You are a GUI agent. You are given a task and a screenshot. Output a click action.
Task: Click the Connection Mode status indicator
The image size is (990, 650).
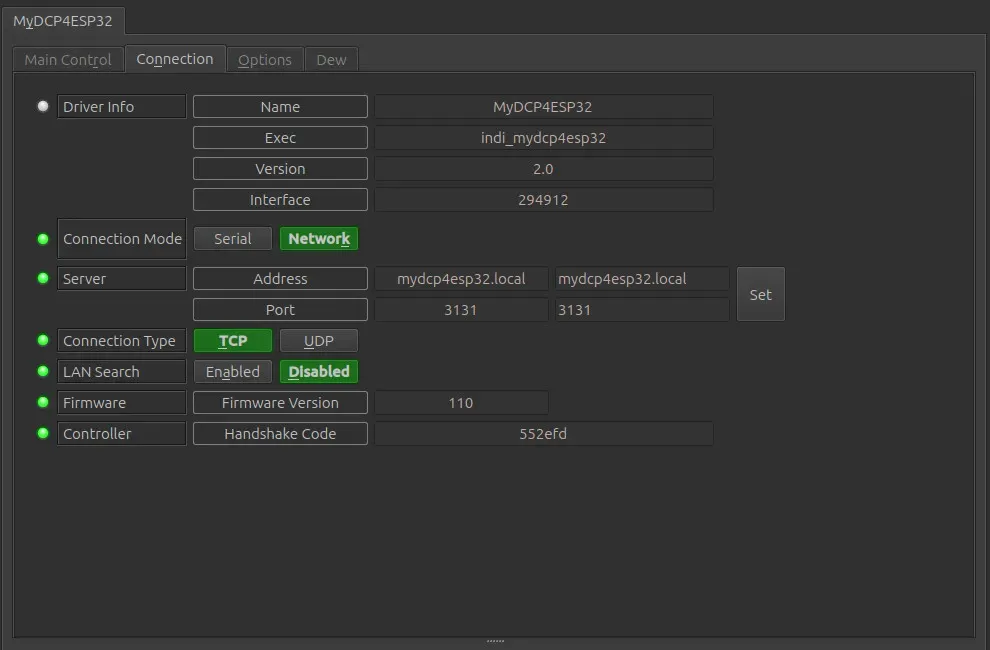pyautogui.click(x=43, y=239)
